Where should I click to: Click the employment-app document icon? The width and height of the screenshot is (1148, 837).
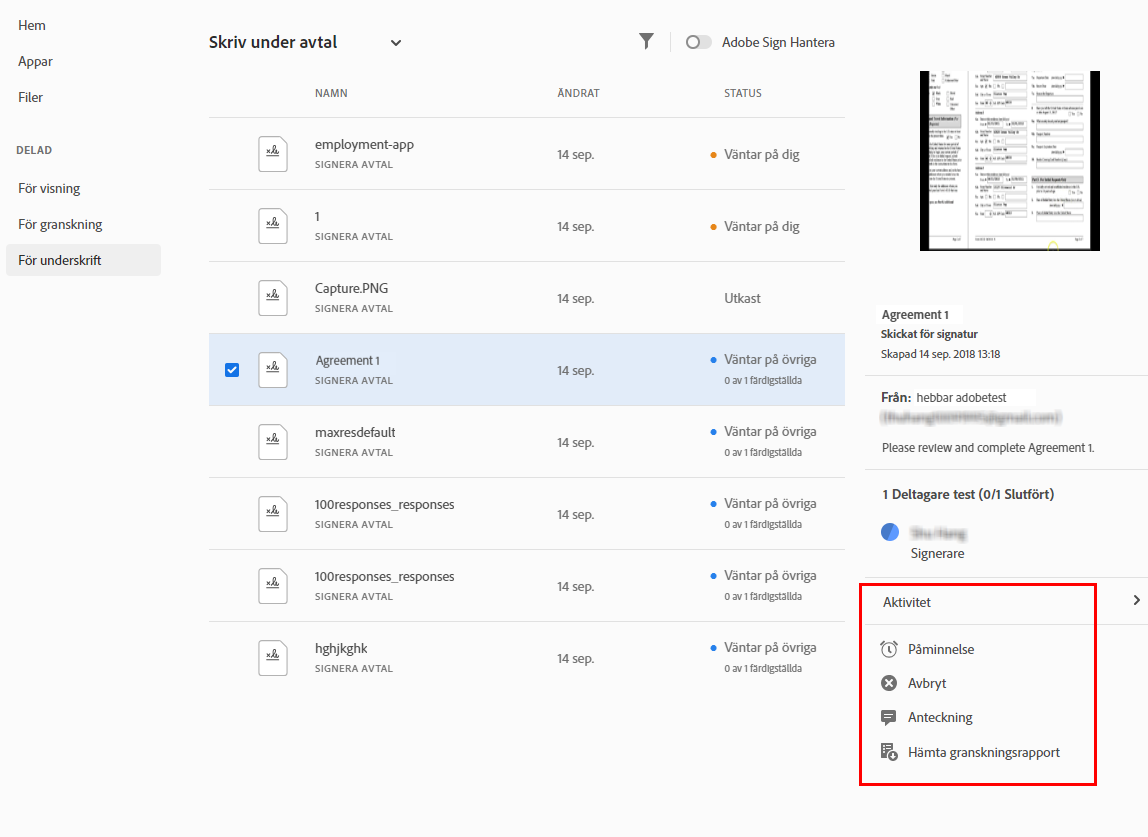273,154
